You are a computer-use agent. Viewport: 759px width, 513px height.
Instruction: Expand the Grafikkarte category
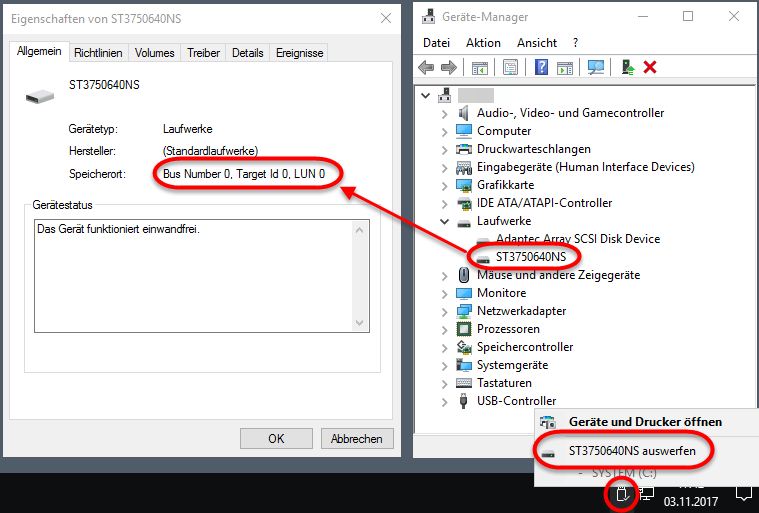[x=445, y=185]
